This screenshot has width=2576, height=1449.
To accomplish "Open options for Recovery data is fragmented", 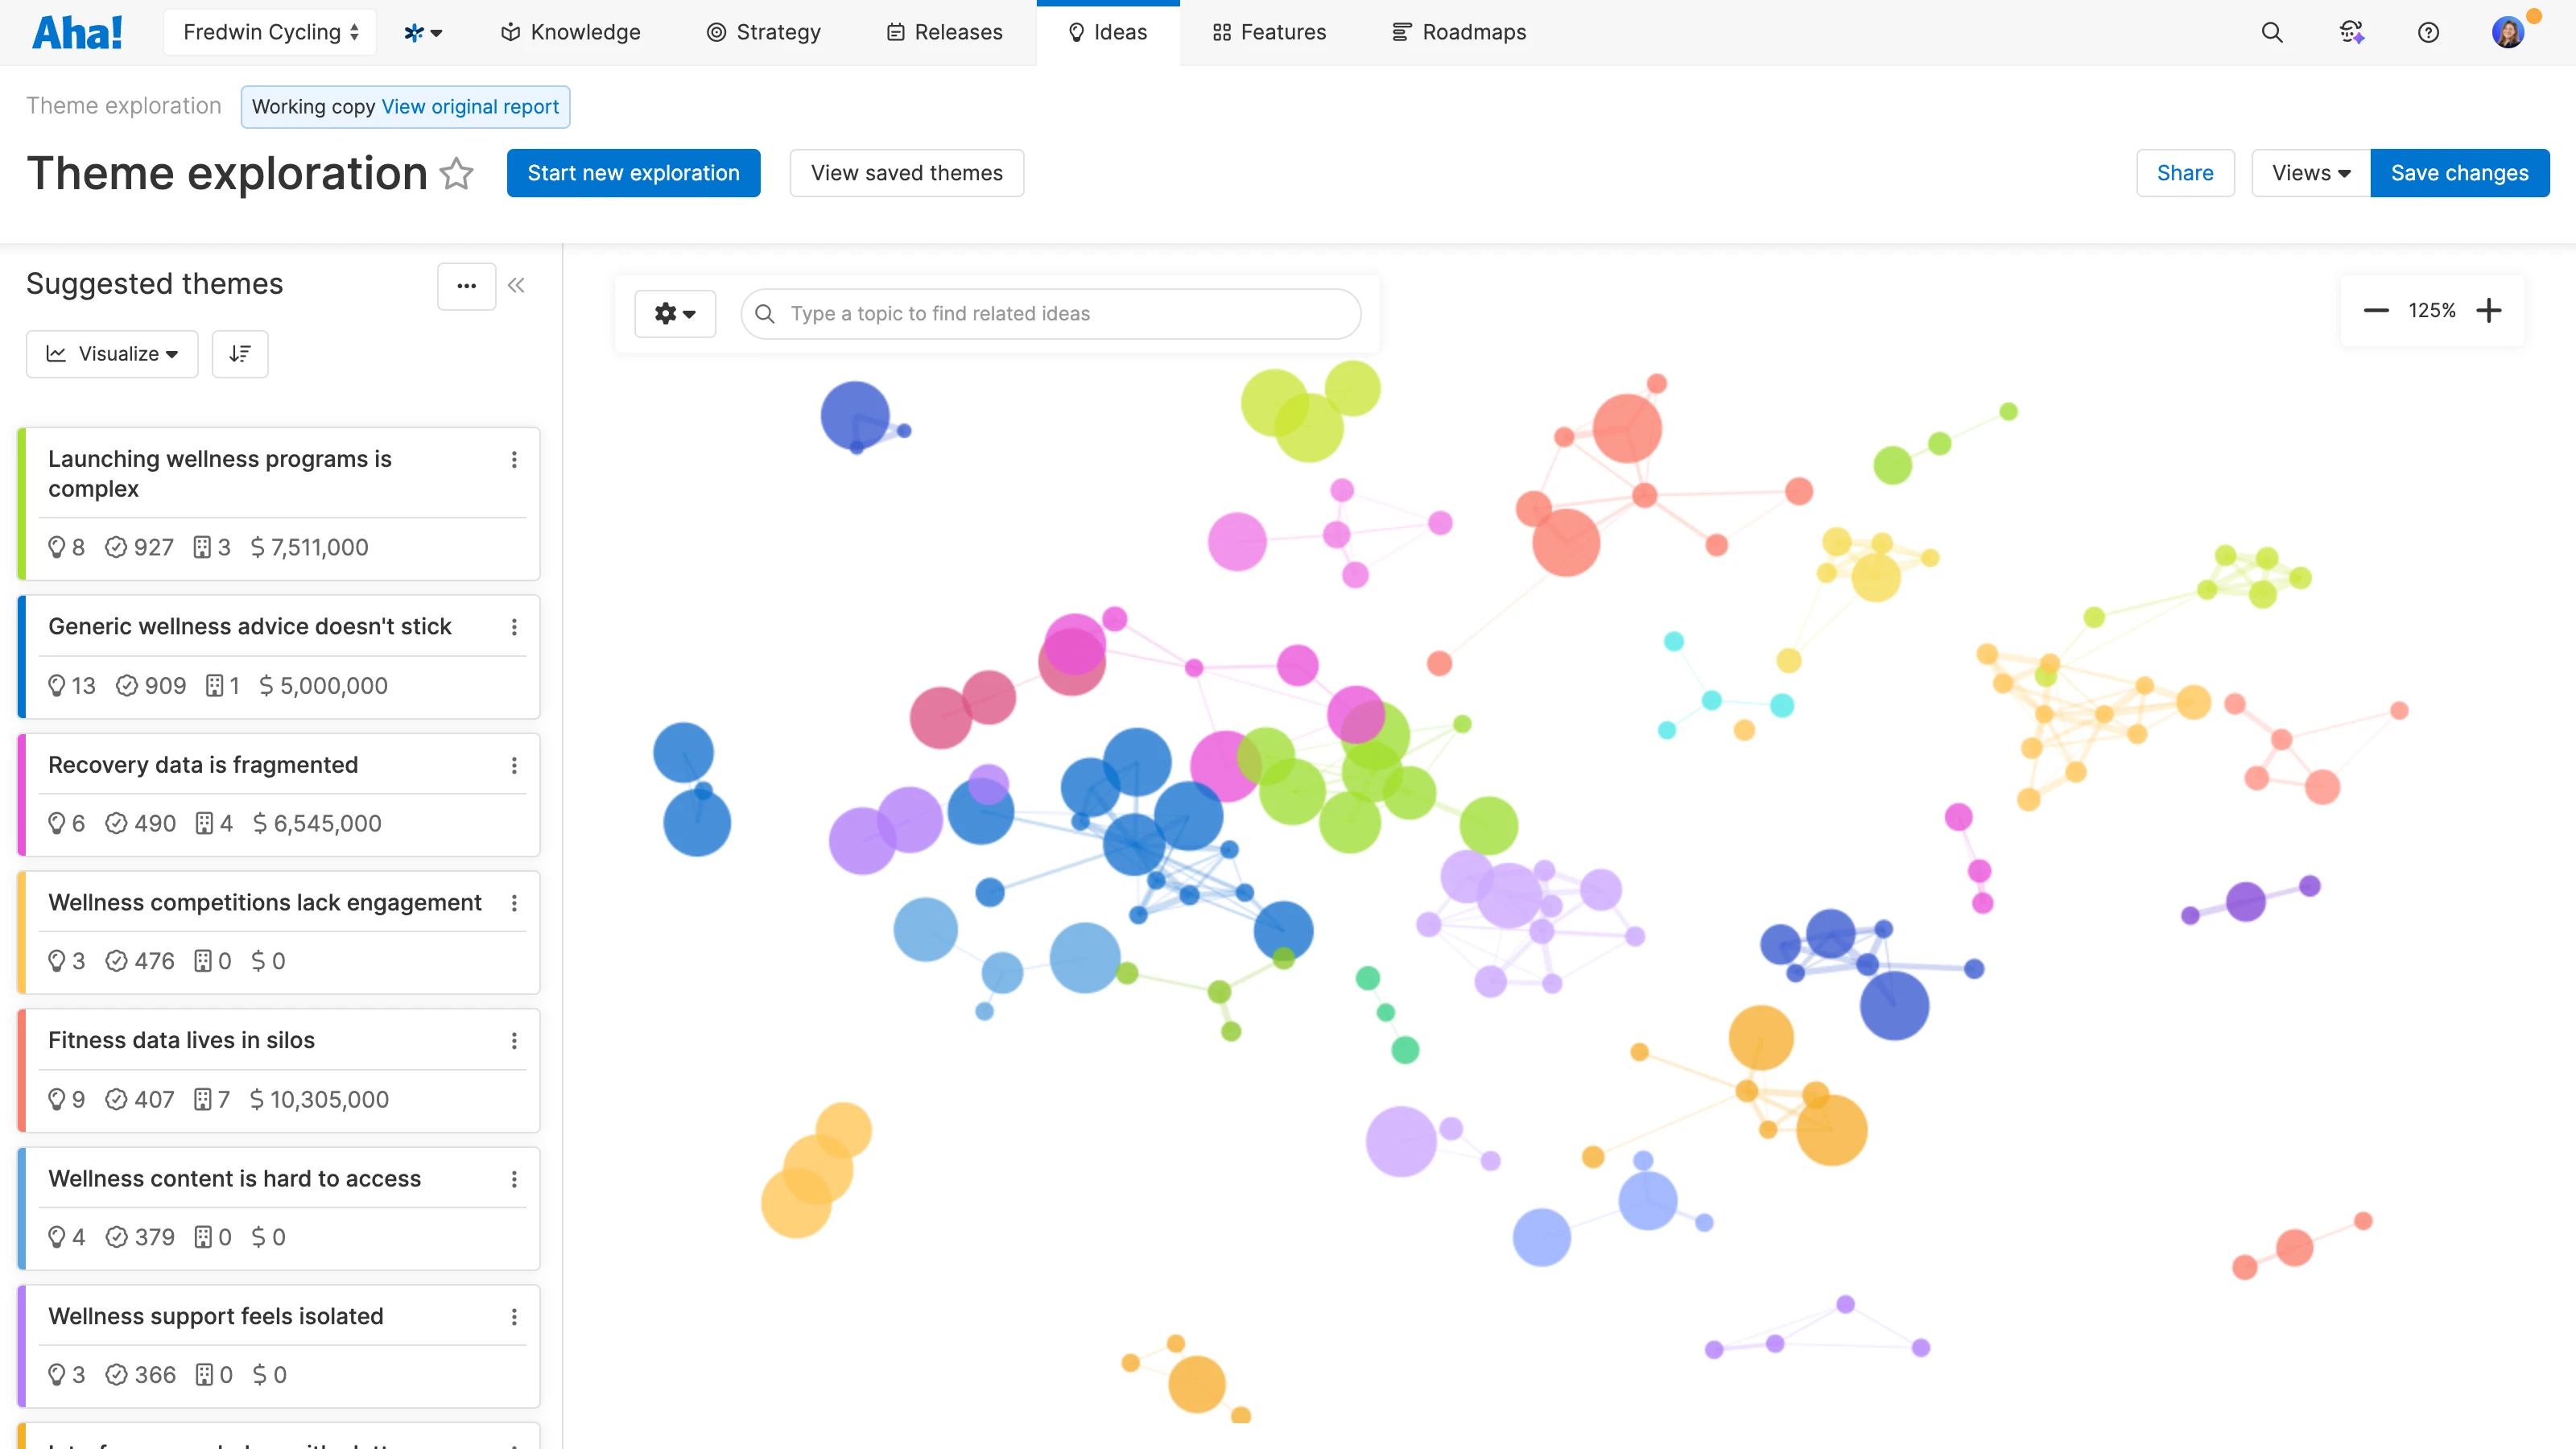I will coord(514,765).
